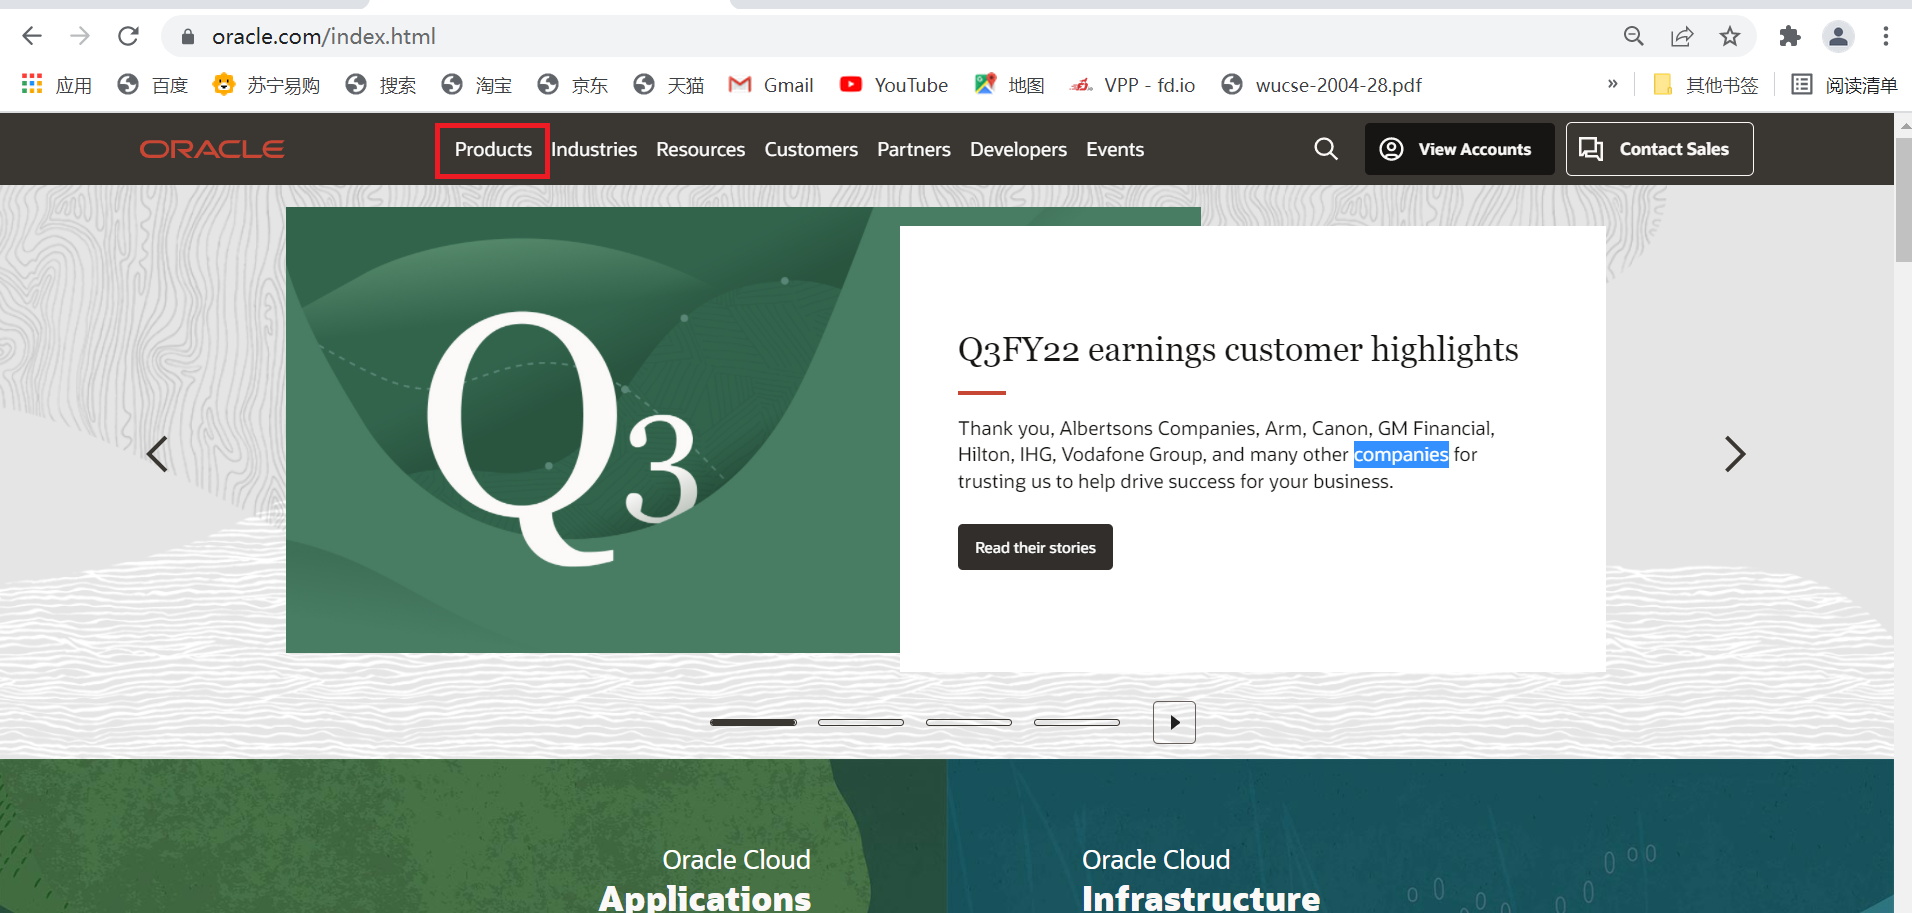
Task: Click Read their stories button
Action: tap(1035, 547)
